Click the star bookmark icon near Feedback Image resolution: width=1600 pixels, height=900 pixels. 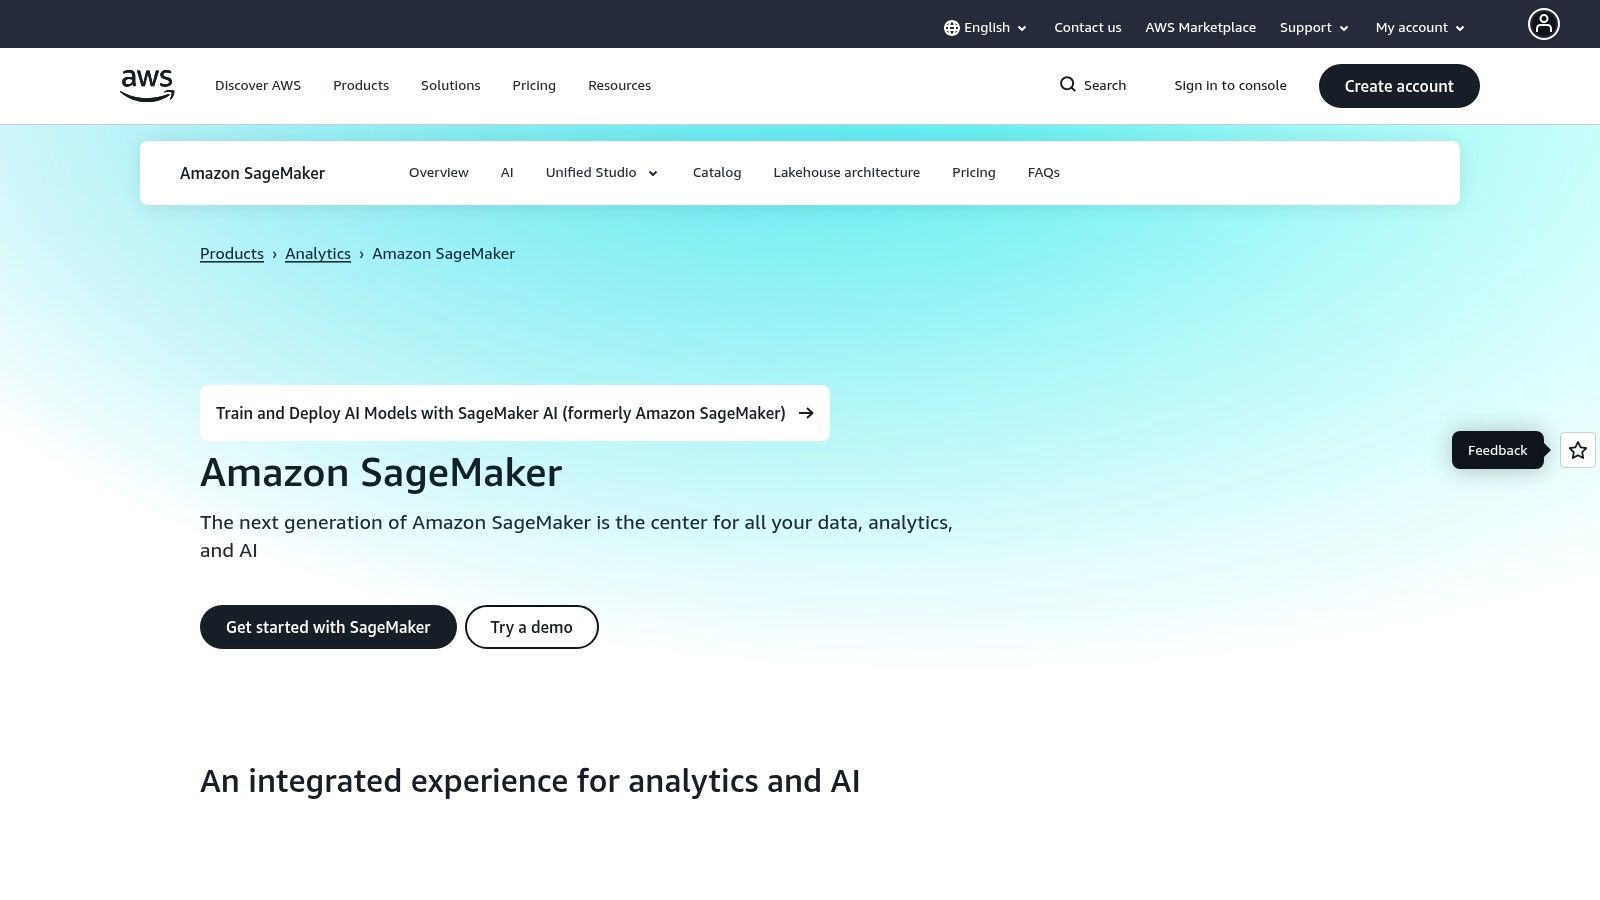(1577, 450)
